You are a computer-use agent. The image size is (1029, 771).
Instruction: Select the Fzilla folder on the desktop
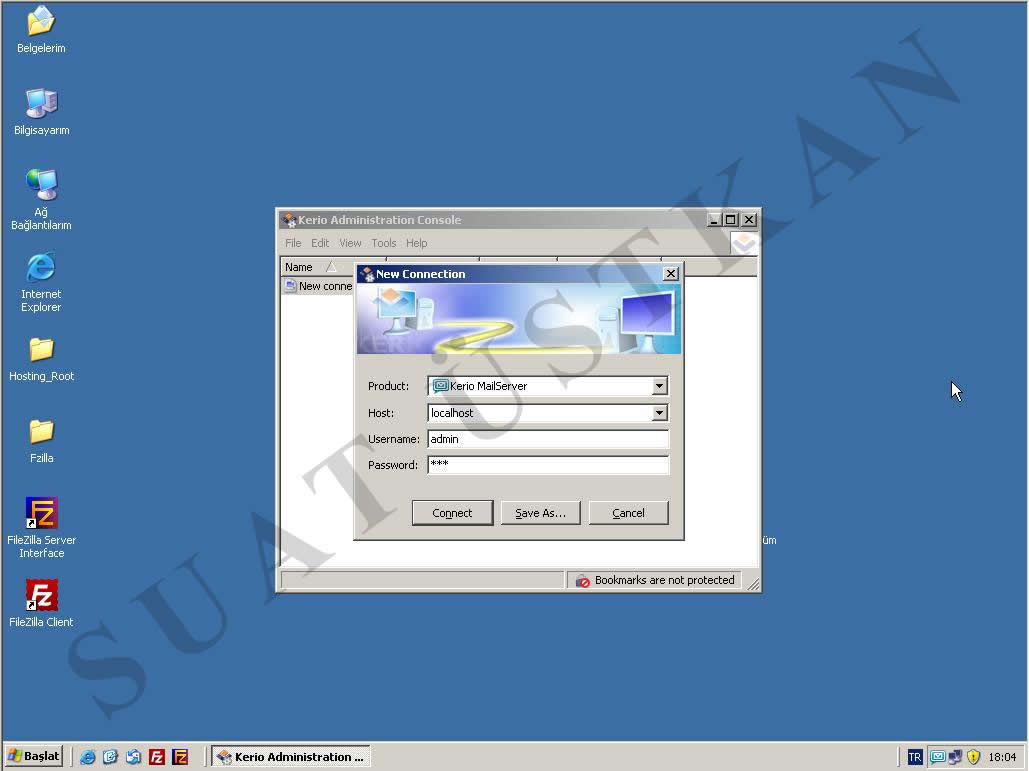coord(41,441)
